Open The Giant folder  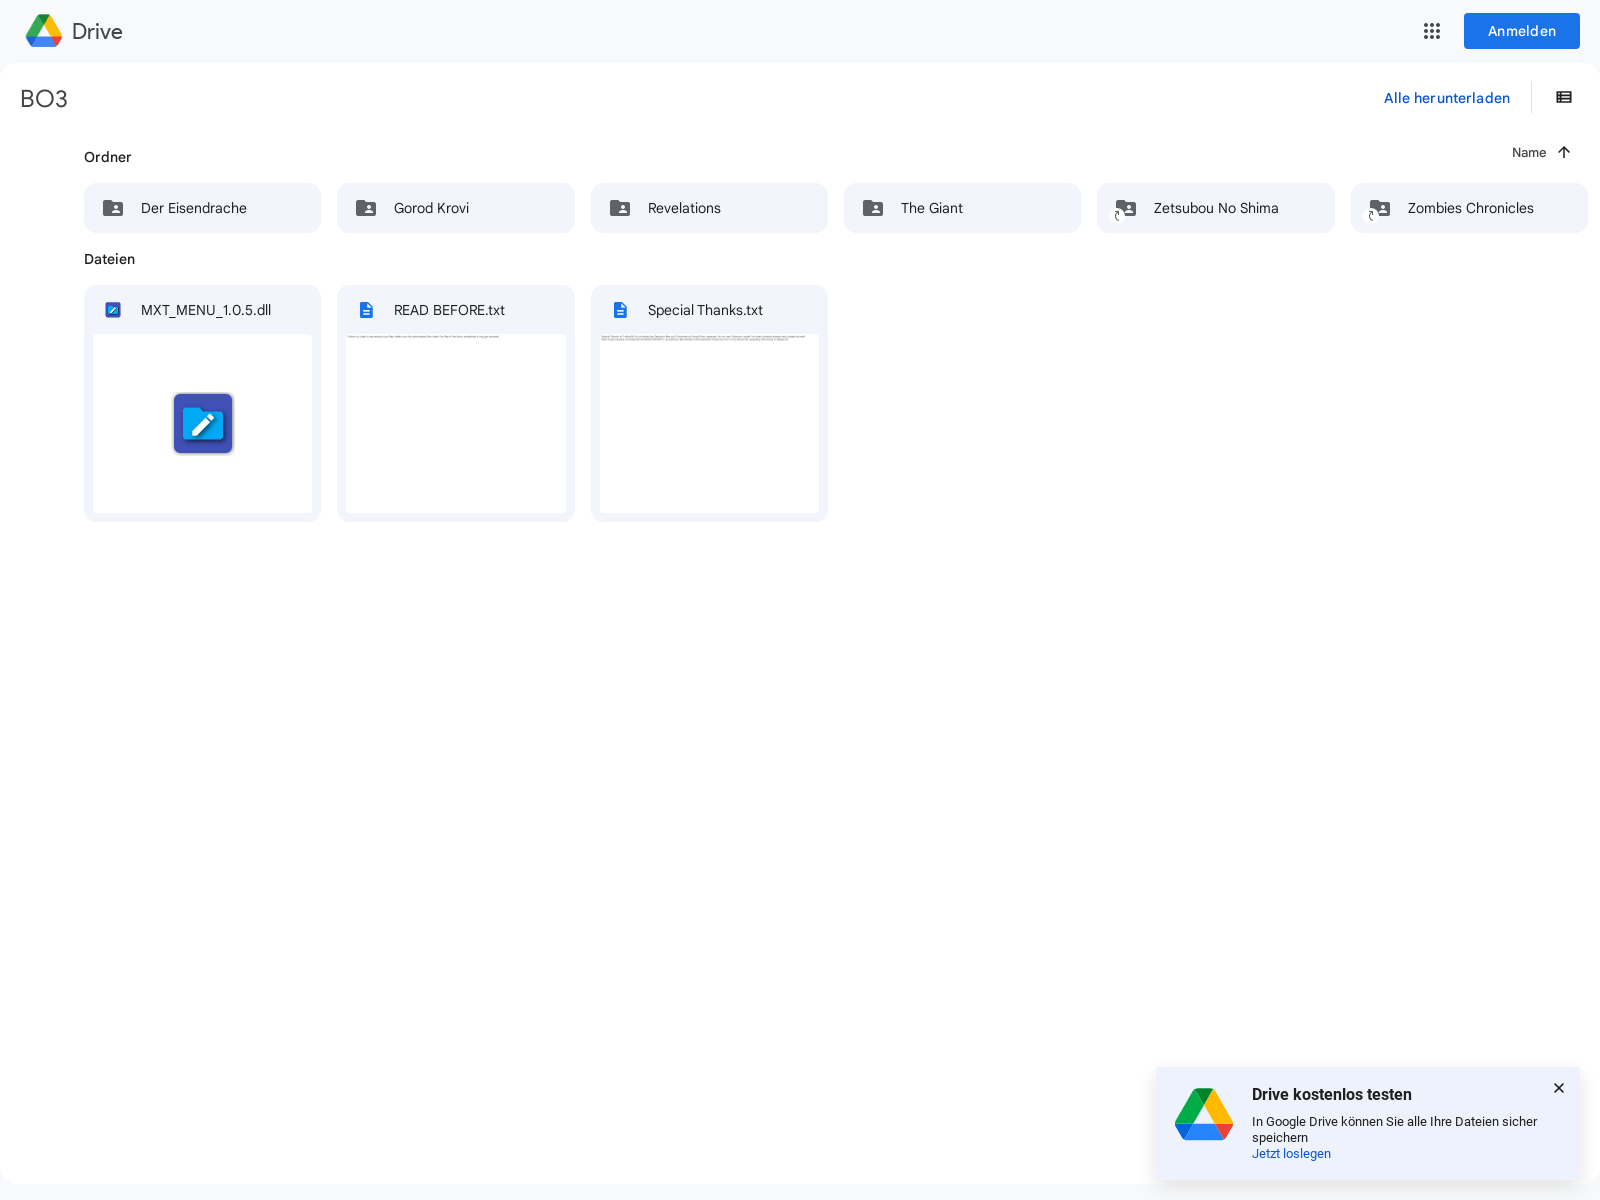click(x=962, y=208)
